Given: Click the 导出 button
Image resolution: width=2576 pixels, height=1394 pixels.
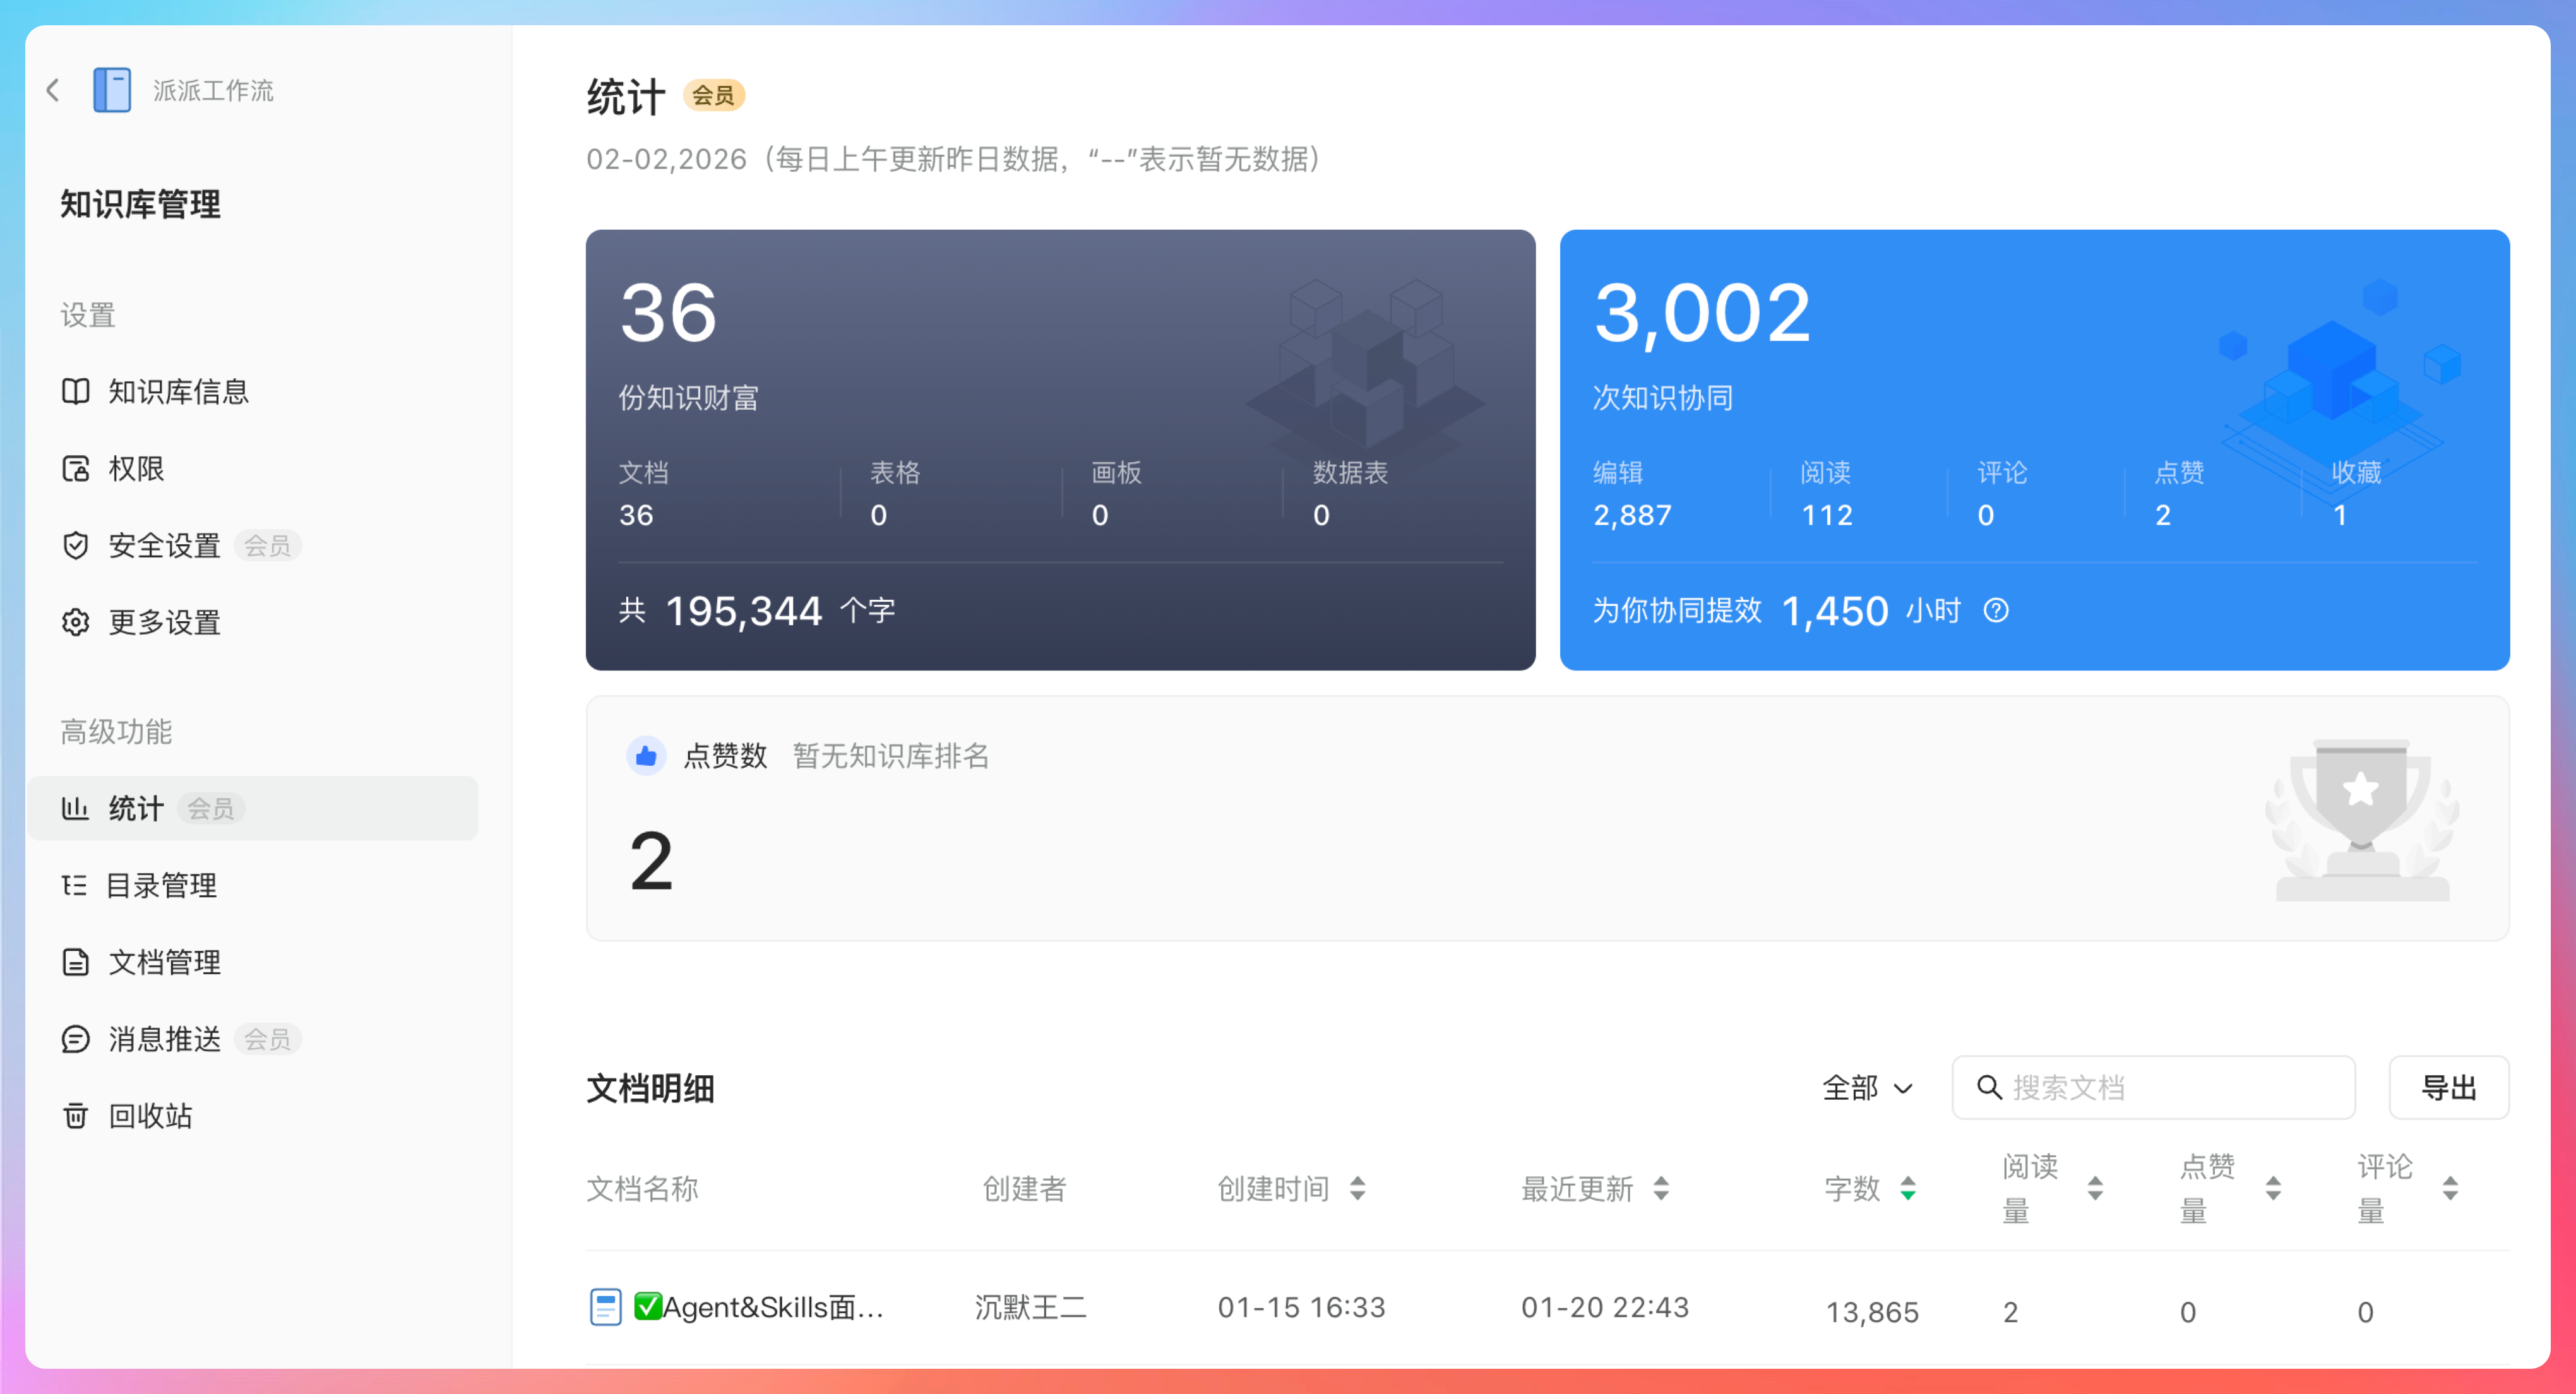Looking at the screenshot, I should [x=2448, y=1087].
